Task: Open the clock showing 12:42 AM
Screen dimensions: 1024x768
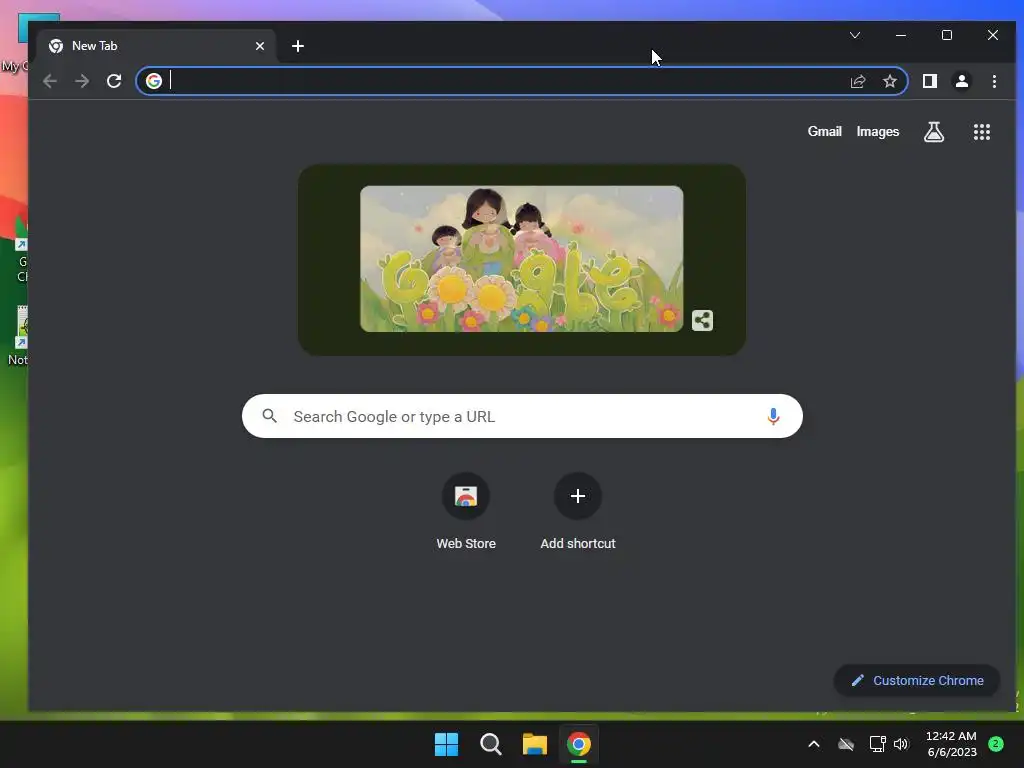Action: click(x=951, y=744)
